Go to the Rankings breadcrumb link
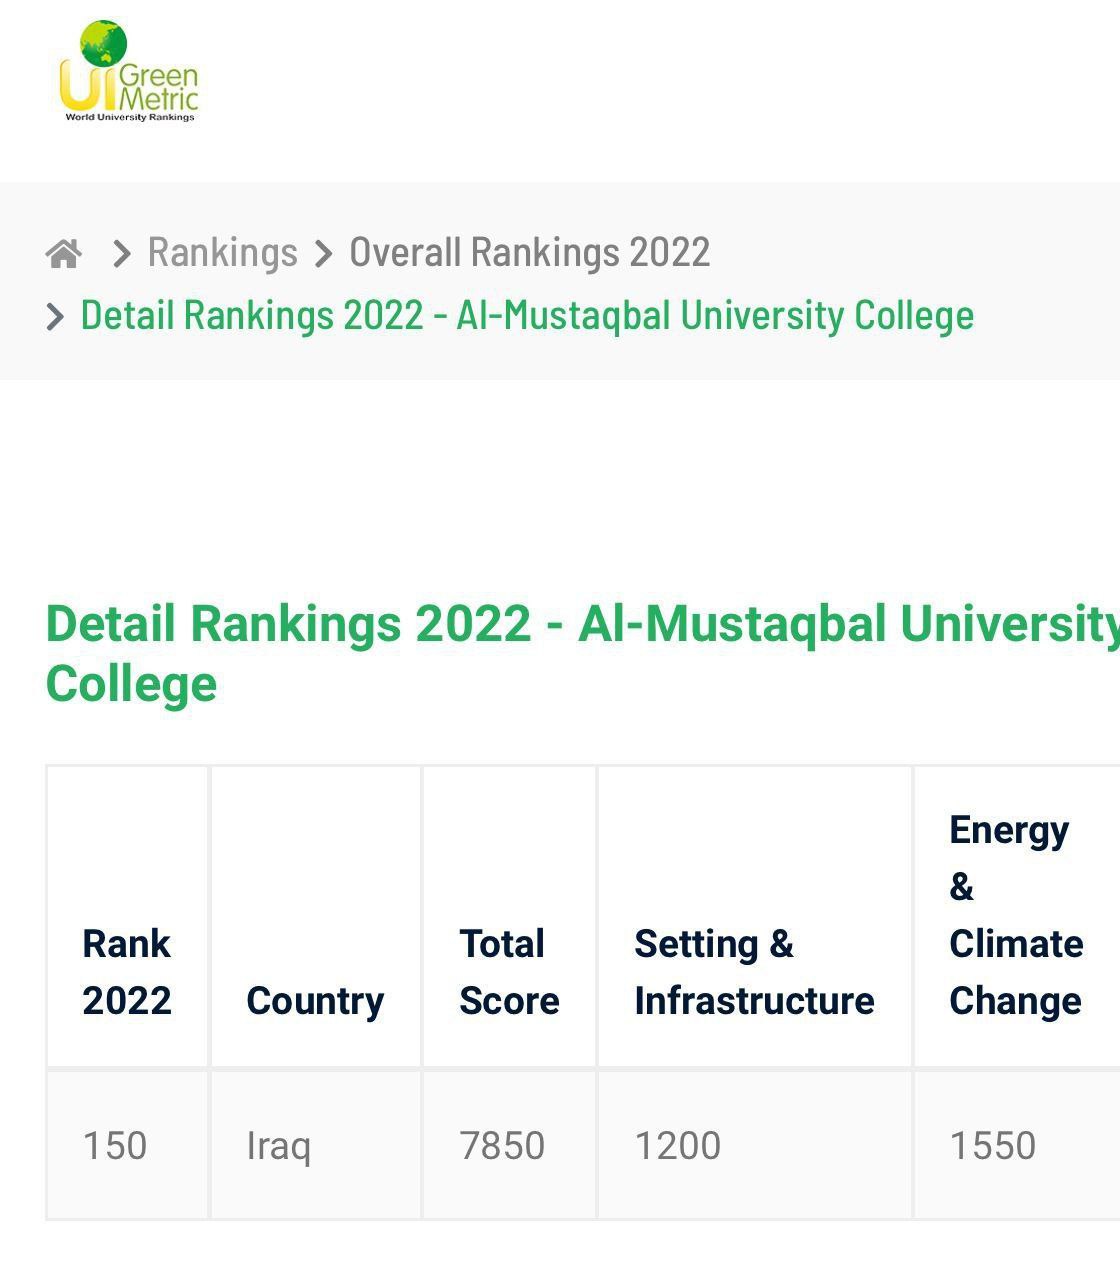This screenshot has width=1120, height=1264. coord(223,252)
